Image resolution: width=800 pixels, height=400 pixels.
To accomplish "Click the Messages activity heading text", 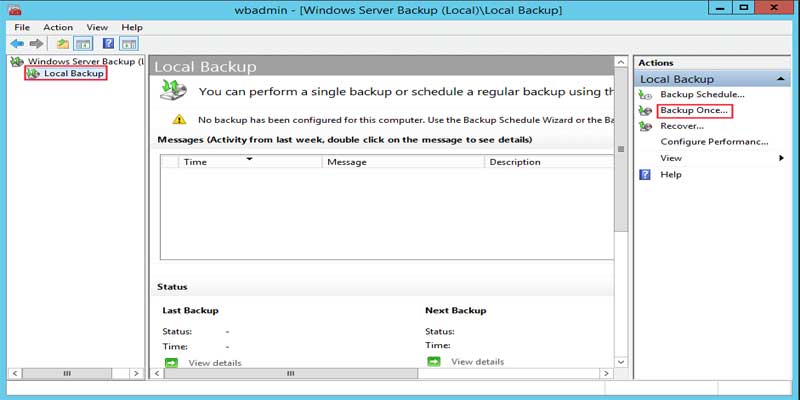I will click(345, 139).
